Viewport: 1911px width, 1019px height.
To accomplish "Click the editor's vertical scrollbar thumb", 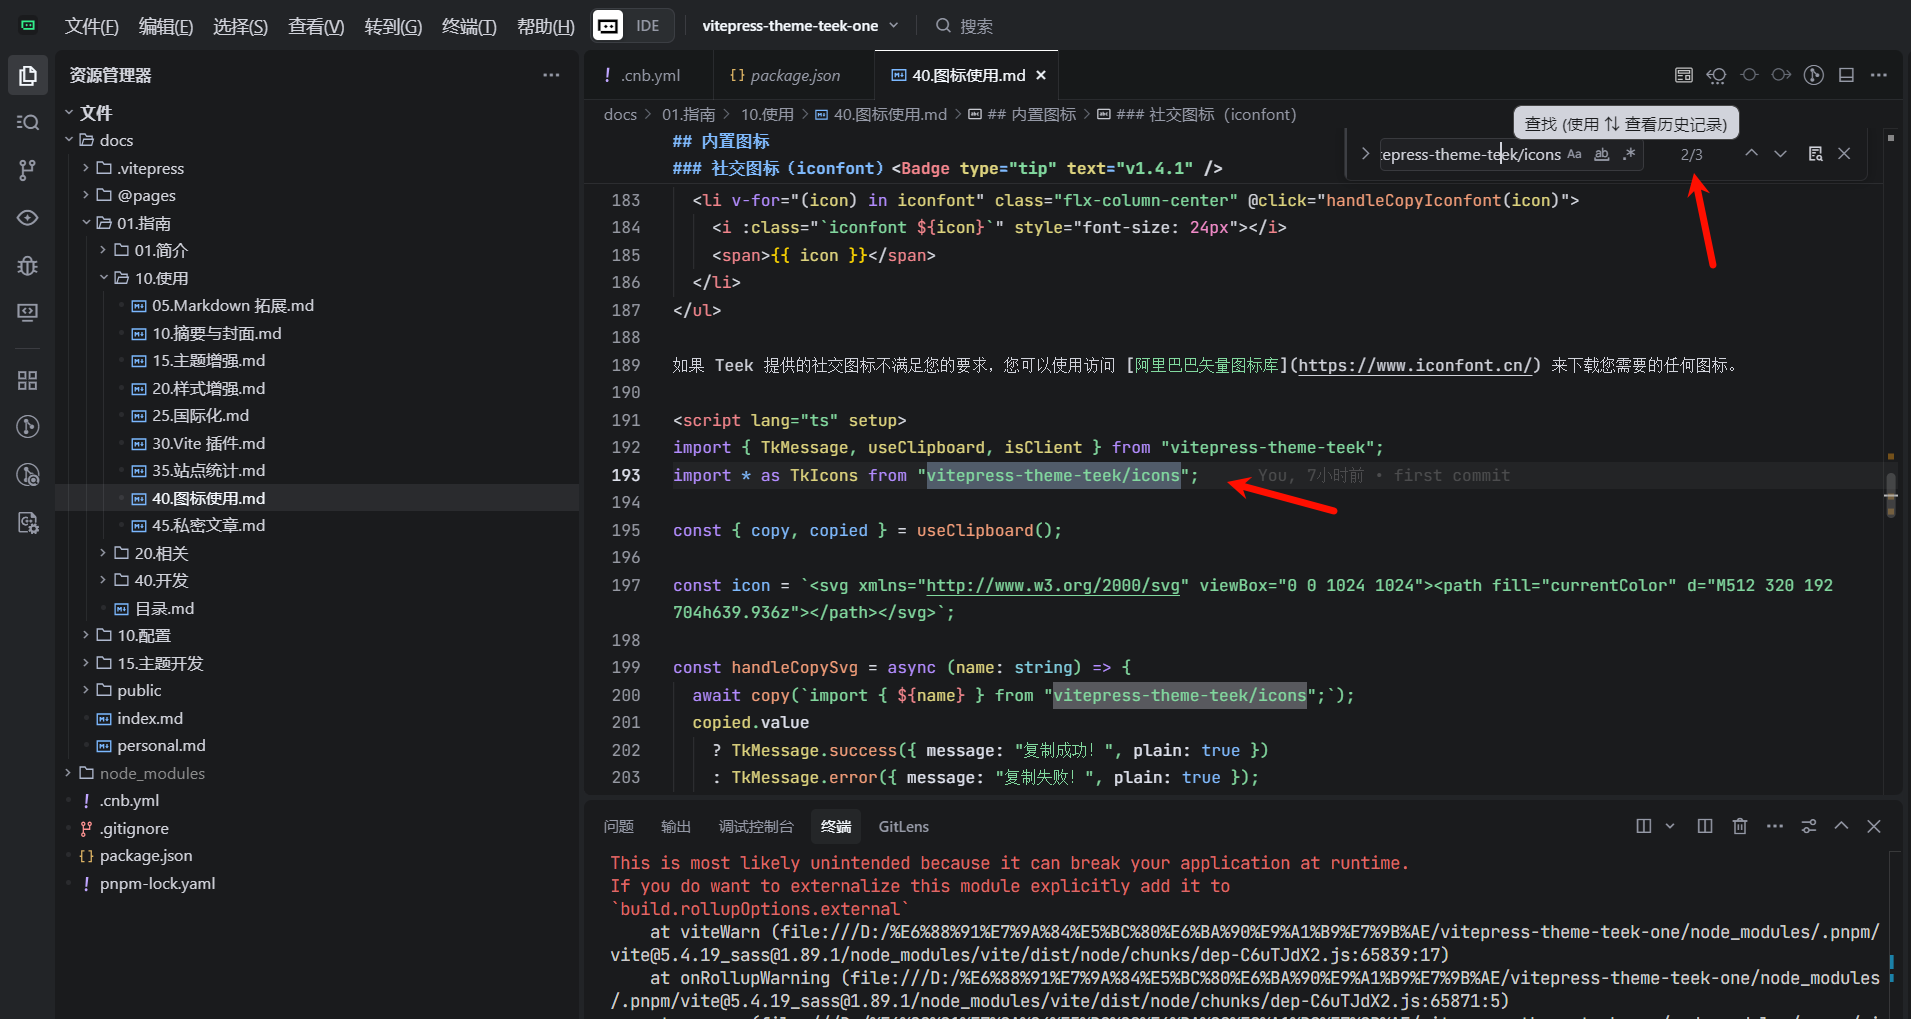I will click(x=1890, y=494).
